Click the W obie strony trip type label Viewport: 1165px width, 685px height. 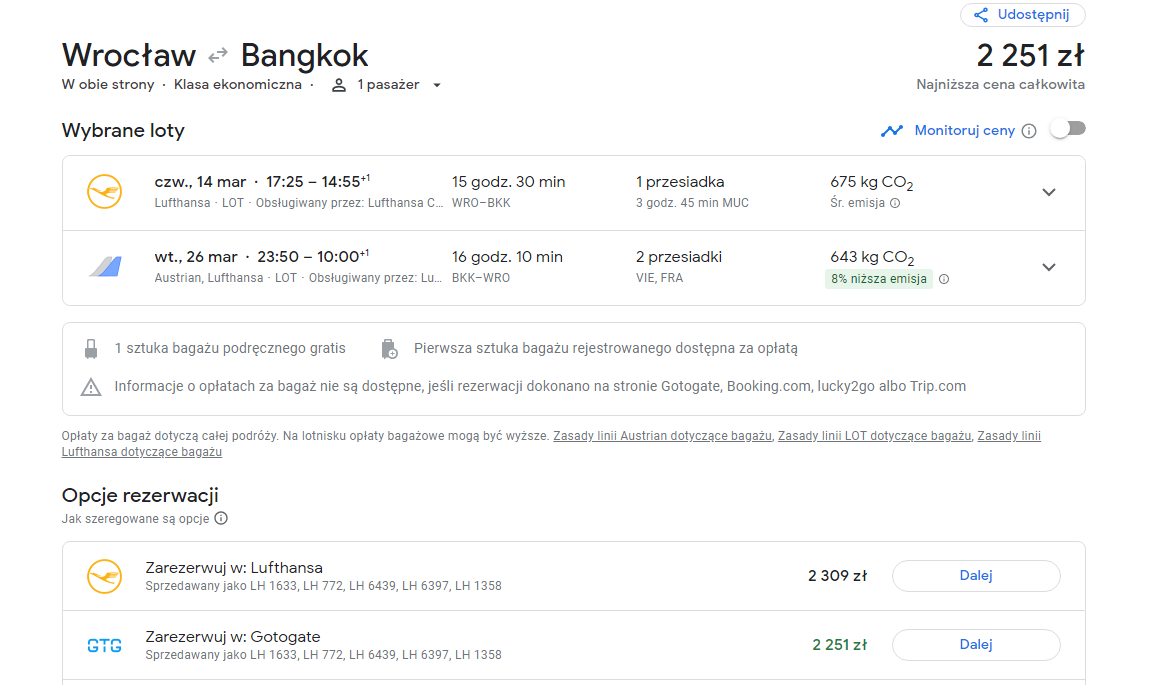(108, 85)
